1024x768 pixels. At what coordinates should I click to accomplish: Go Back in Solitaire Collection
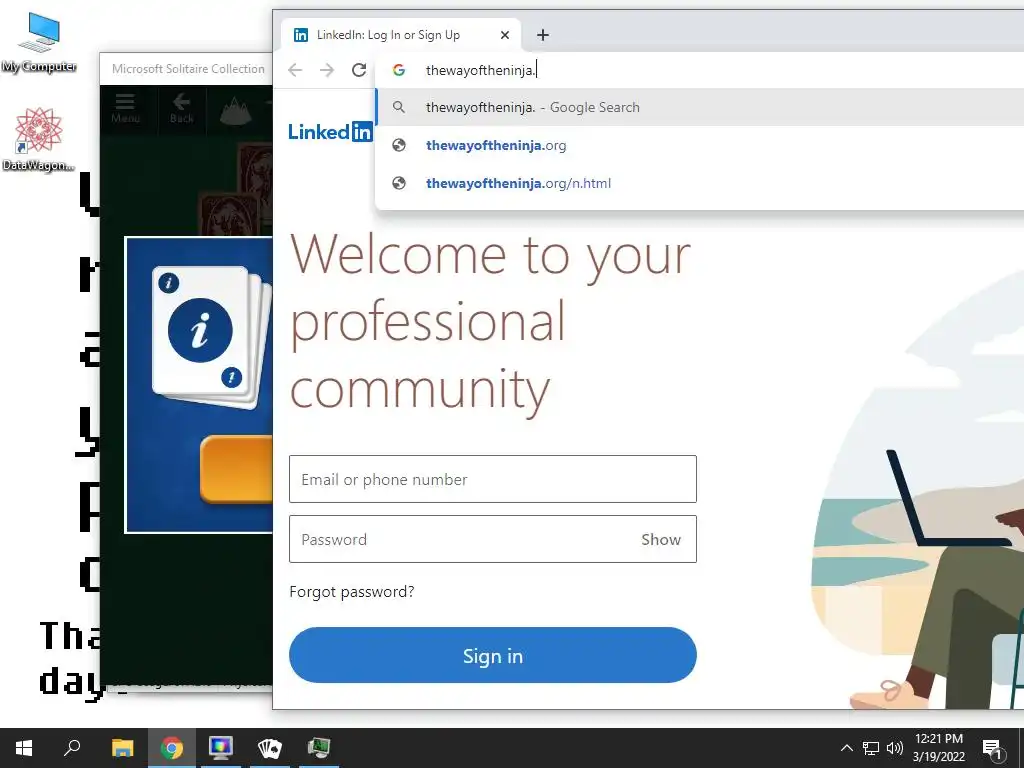(182, 108)
